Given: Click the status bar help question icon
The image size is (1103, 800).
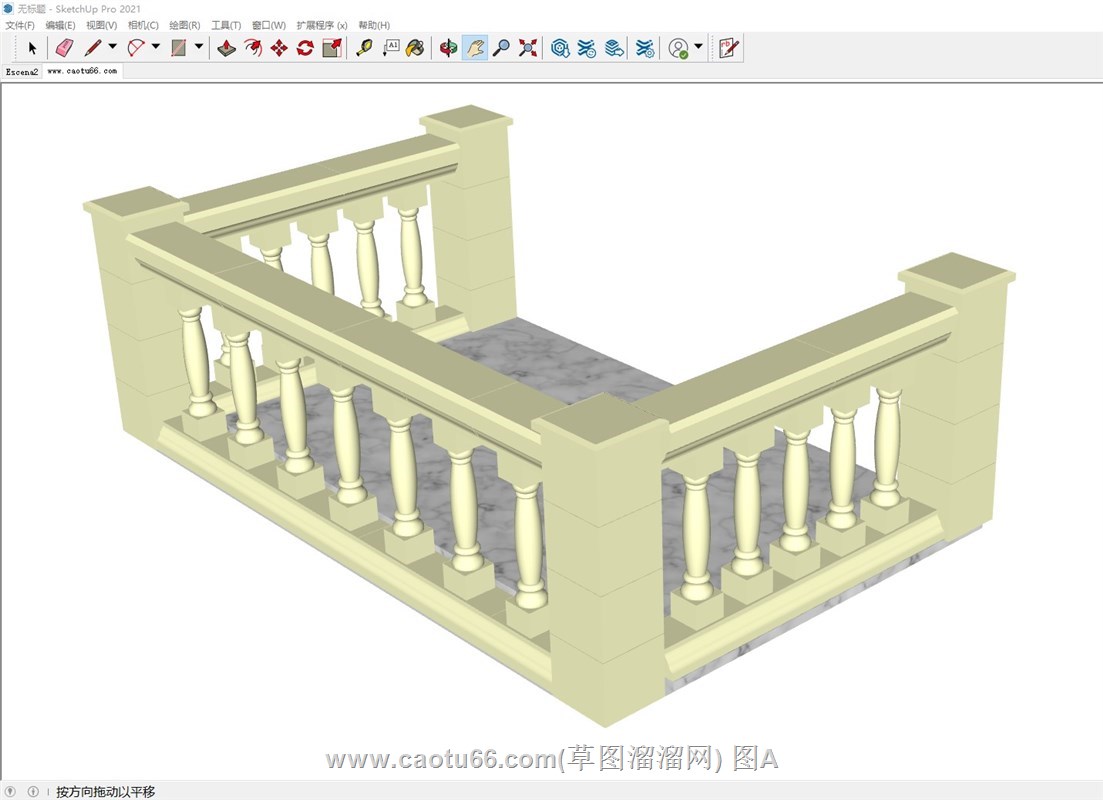Looking at the screenshot, I should coord(11,792).
